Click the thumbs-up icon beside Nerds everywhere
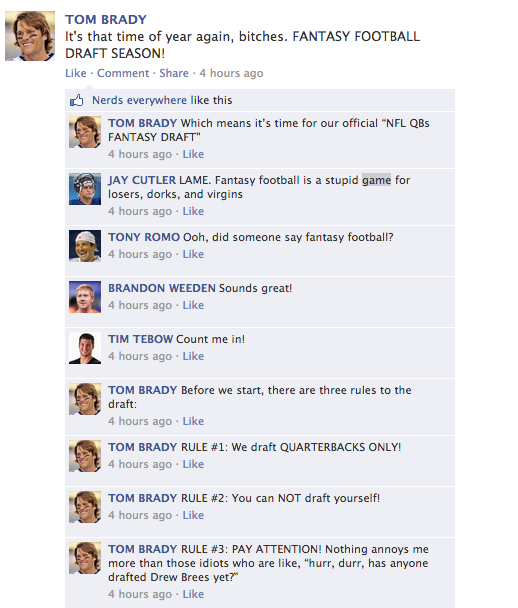Viewport: 518px width, 608px height. tap(76, 100)
